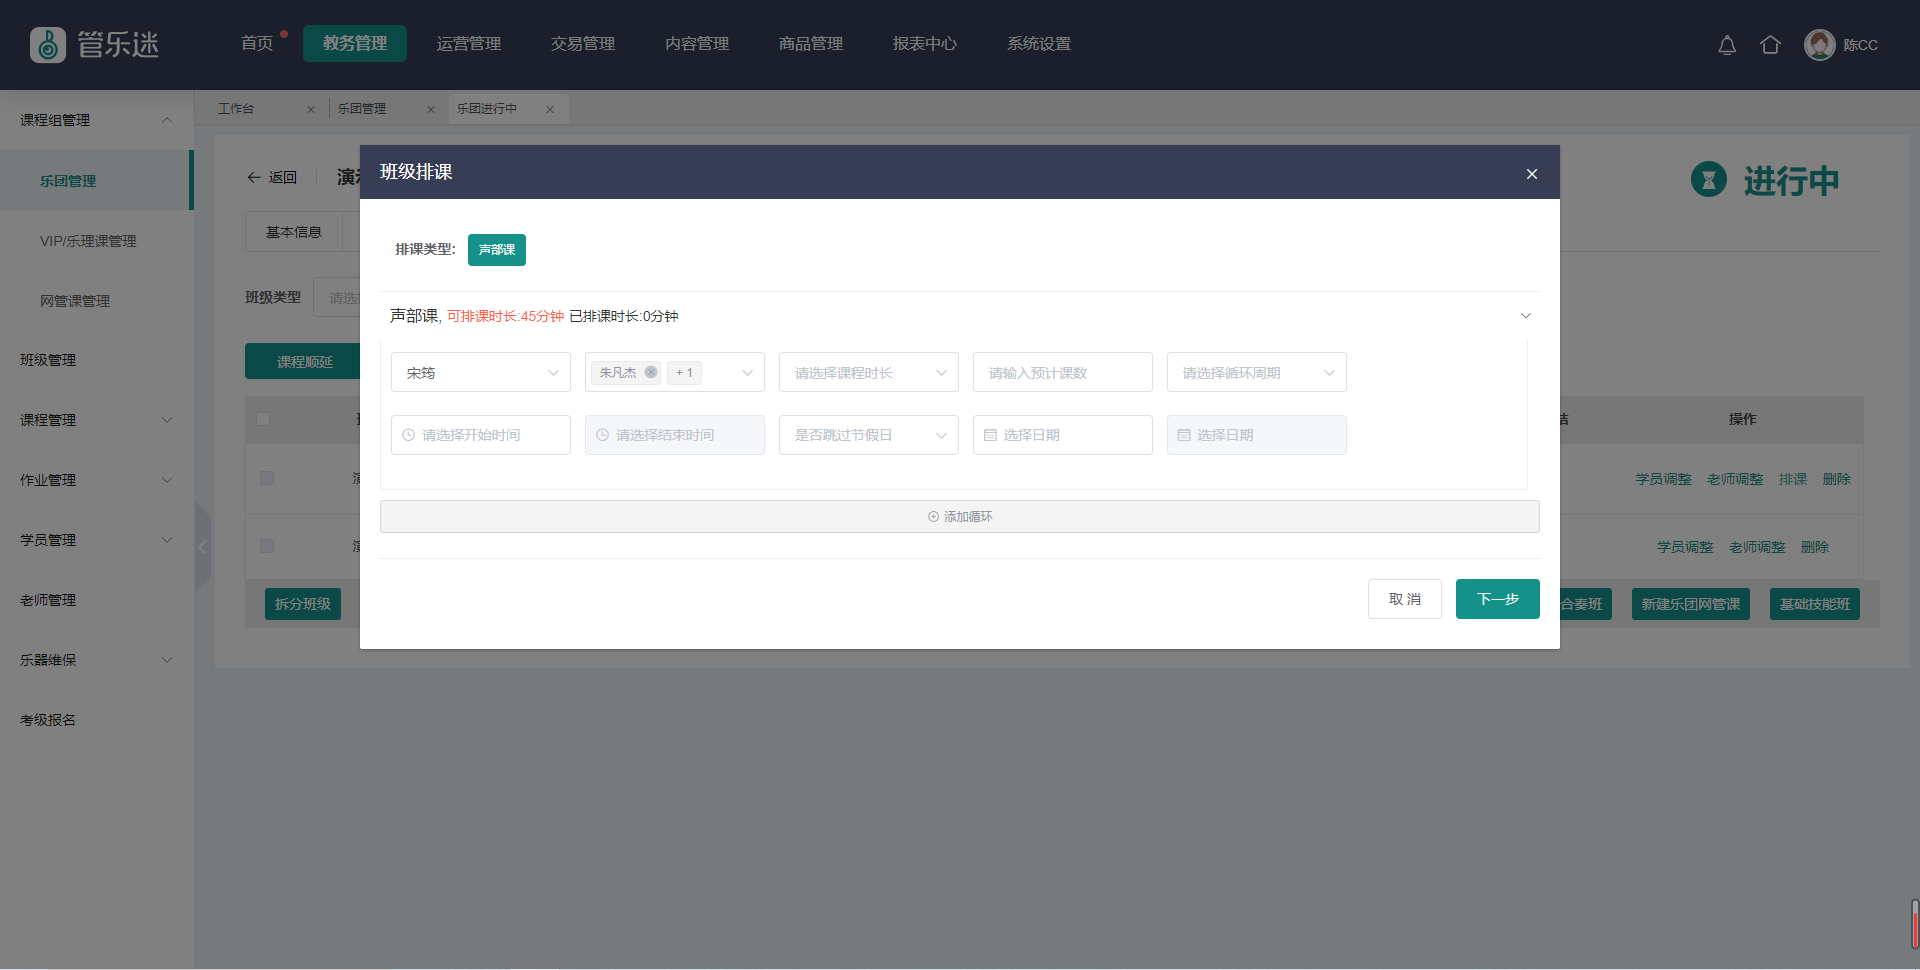Close the 工作台 tab

(x=311, y=109)
